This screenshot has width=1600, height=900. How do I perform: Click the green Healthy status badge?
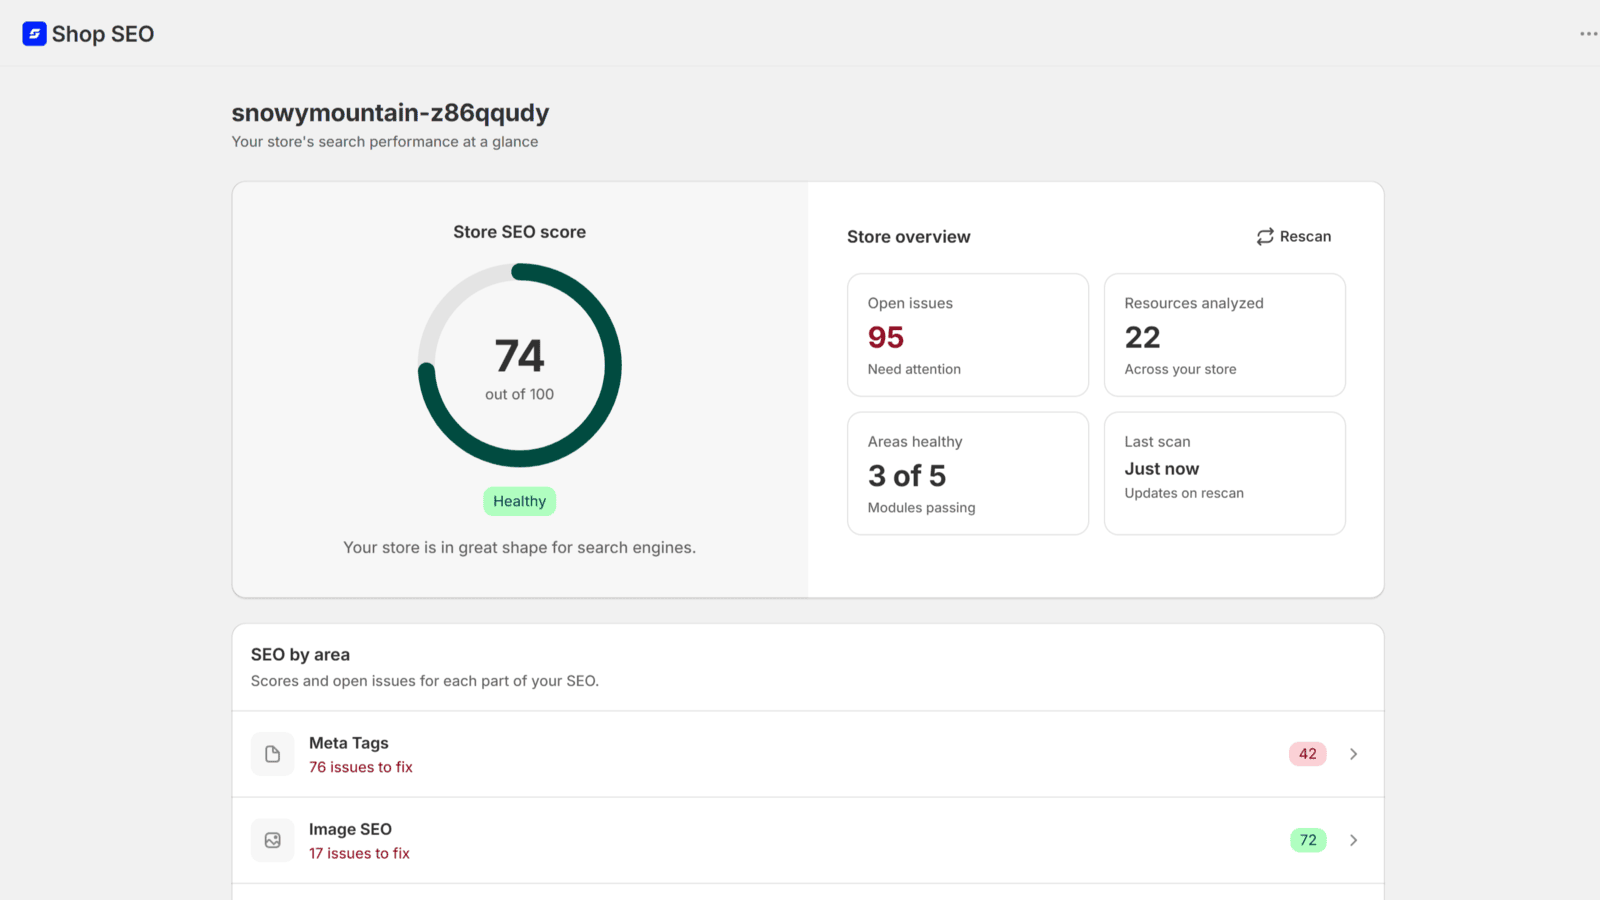point(520,501)
